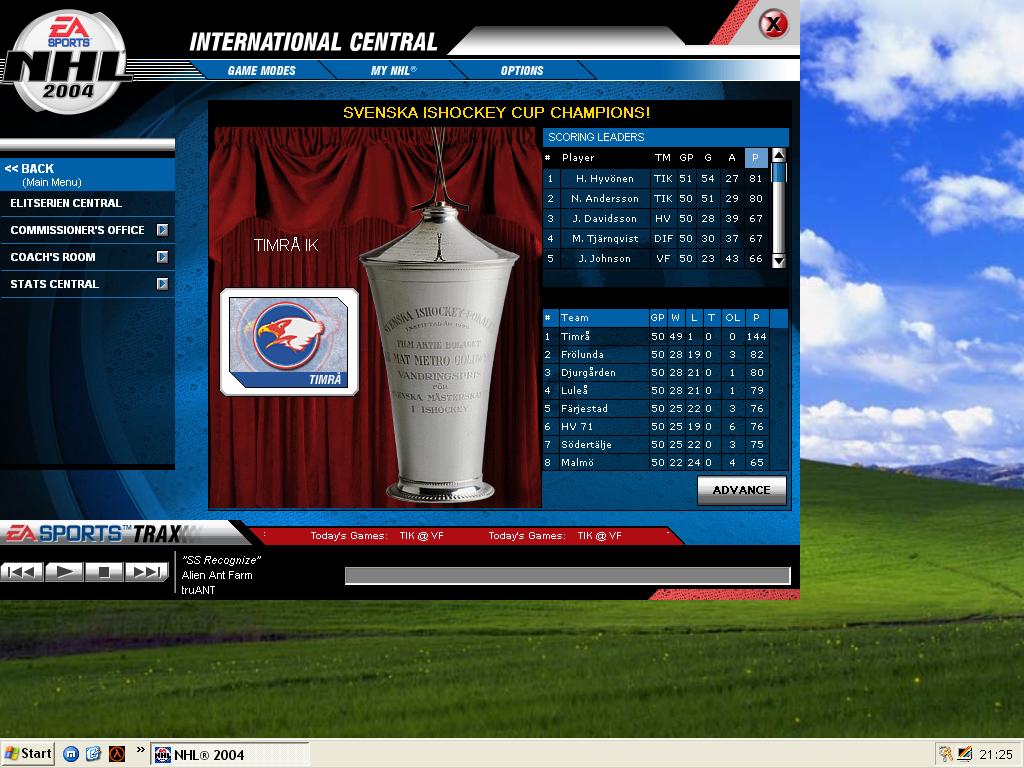
Task: Expand the Coach's Room arrow
Action: [163, 257]
